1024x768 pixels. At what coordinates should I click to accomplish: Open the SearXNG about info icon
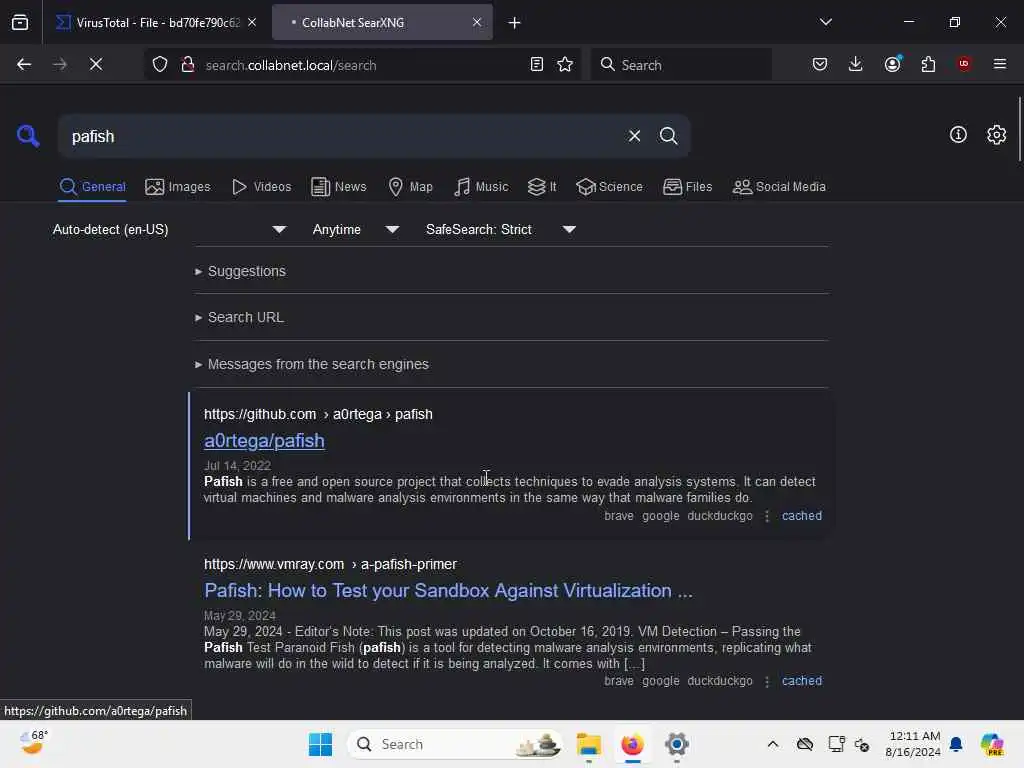[958, 135]
